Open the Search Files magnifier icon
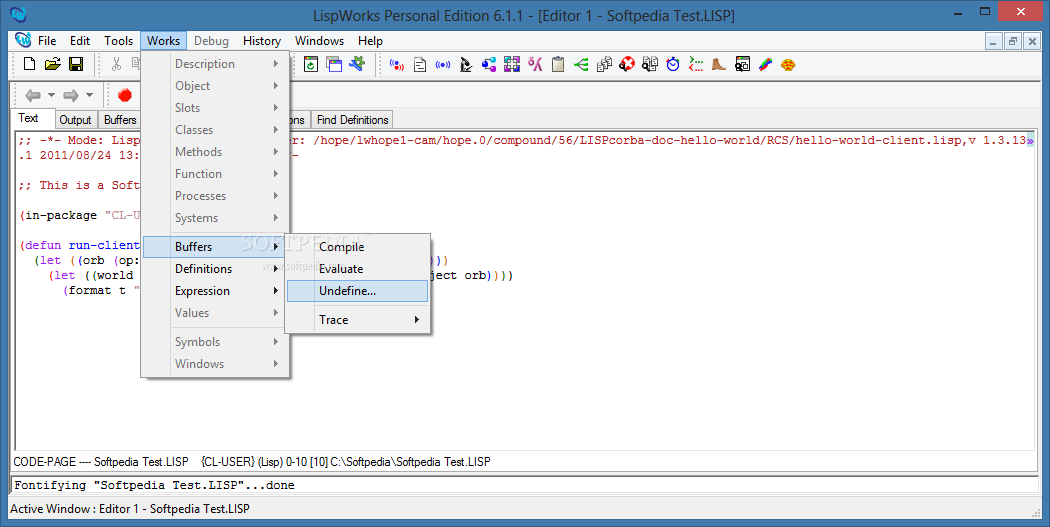The height and width of the screenshot is (527, 1050). pyautogui.click(x=650, y=64)
